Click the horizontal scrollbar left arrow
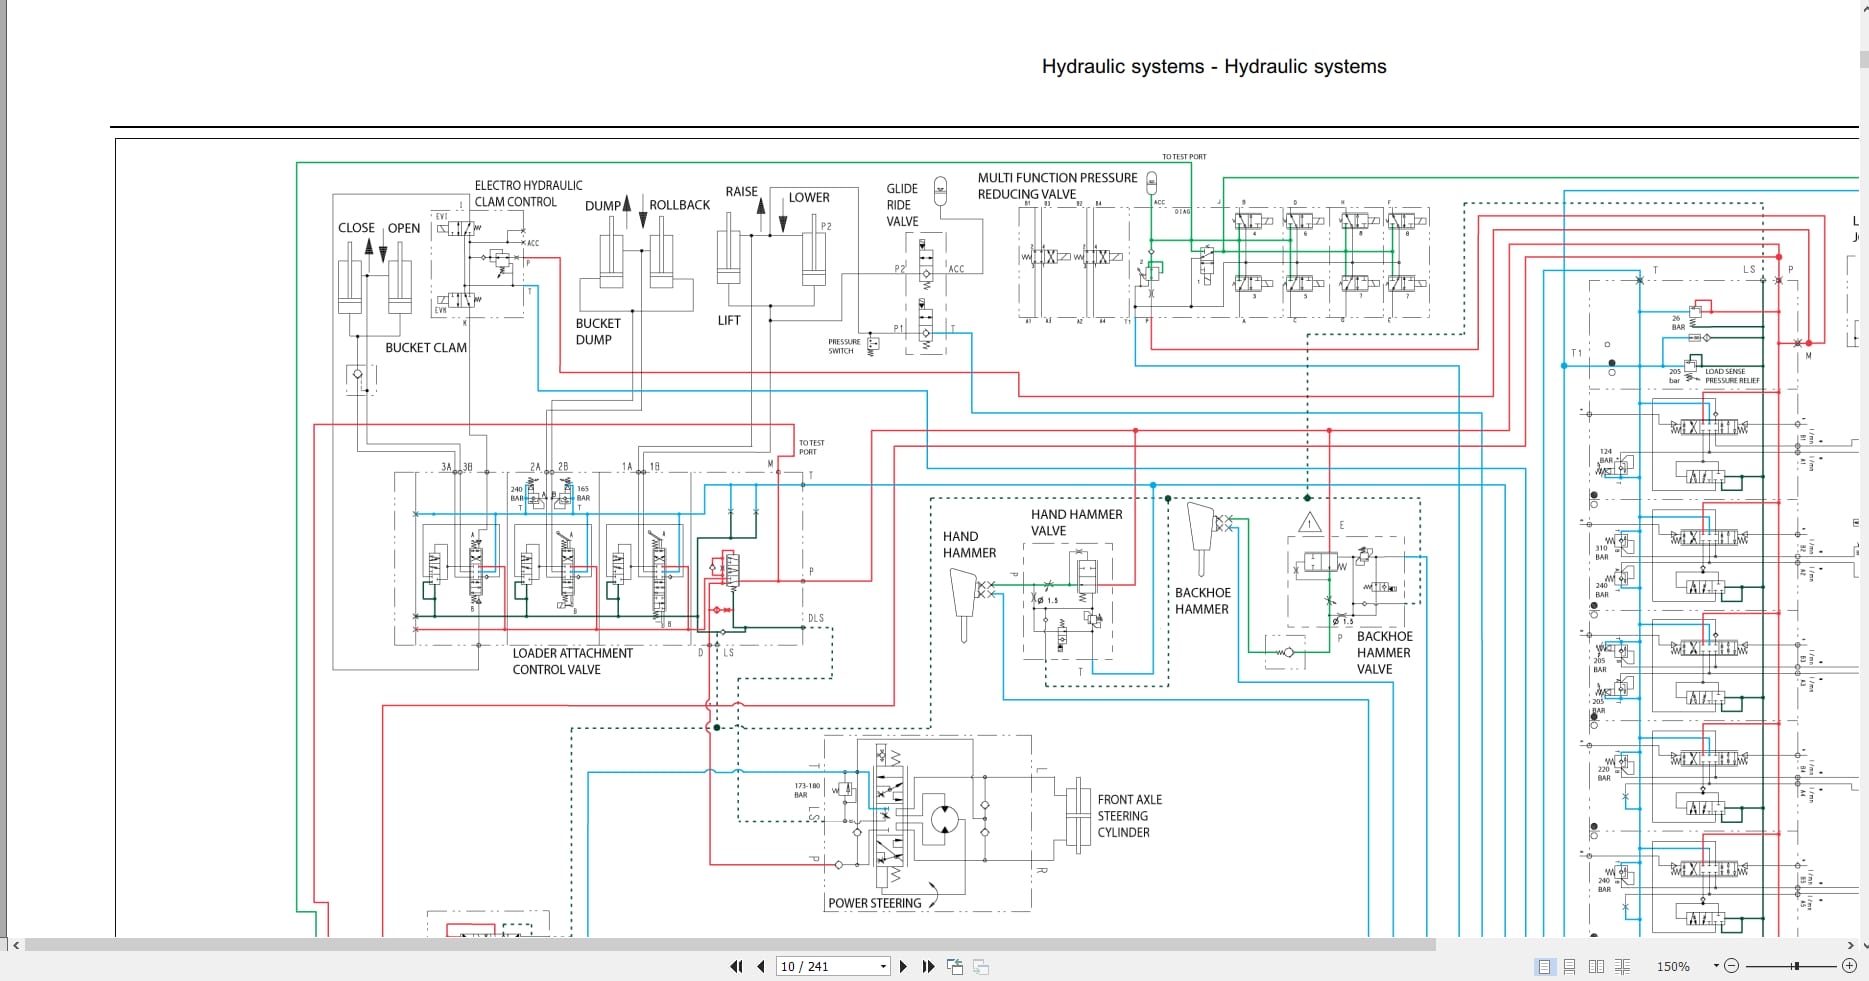1869x981 pixels. point(16,944)
